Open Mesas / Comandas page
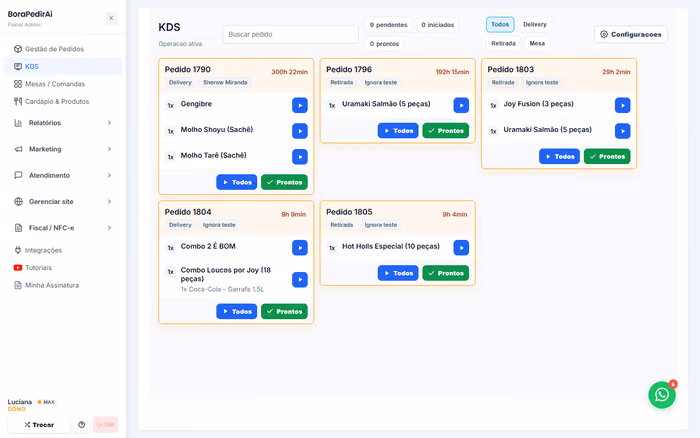700x438 pixels. coord(62,84)
